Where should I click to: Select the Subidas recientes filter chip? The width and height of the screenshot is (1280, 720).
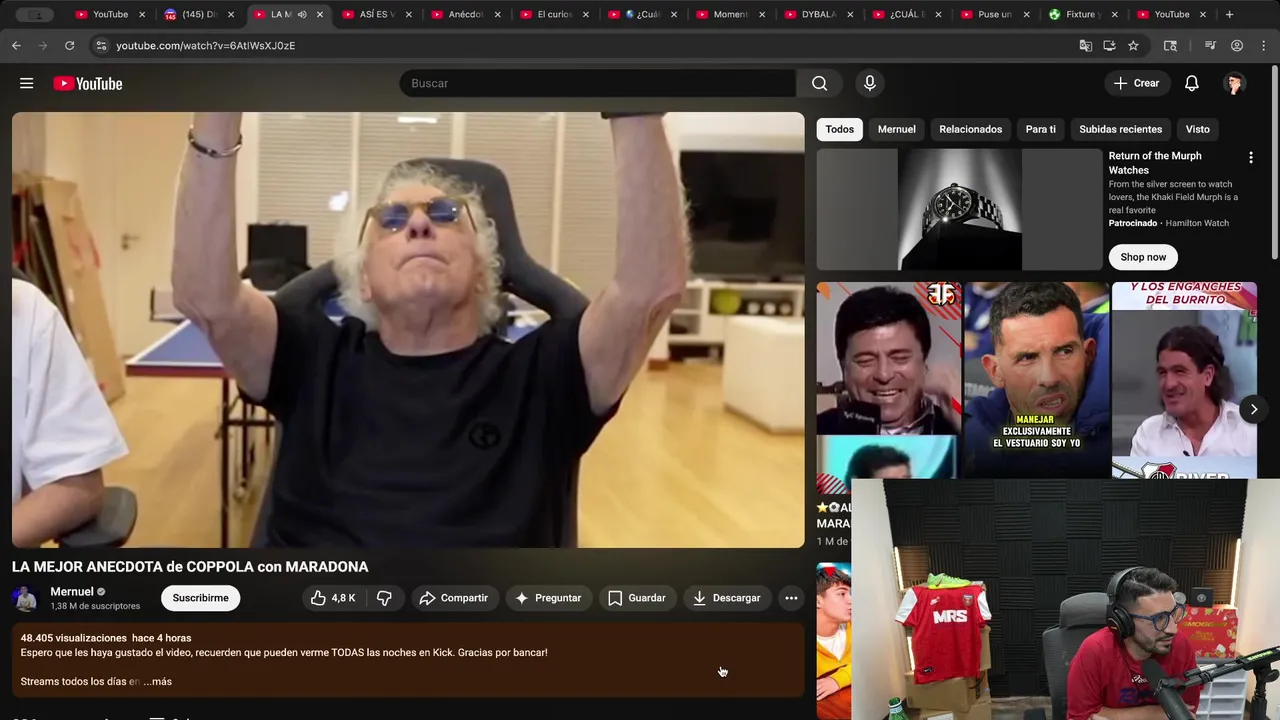click(x=1120, y=129)
